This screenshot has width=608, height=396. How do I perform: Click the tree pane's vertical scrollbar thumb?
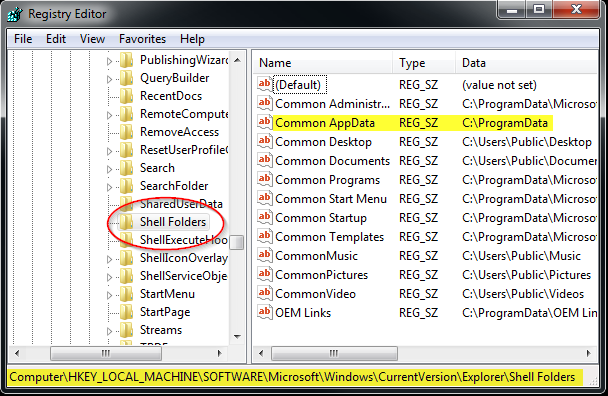point(237,242)
